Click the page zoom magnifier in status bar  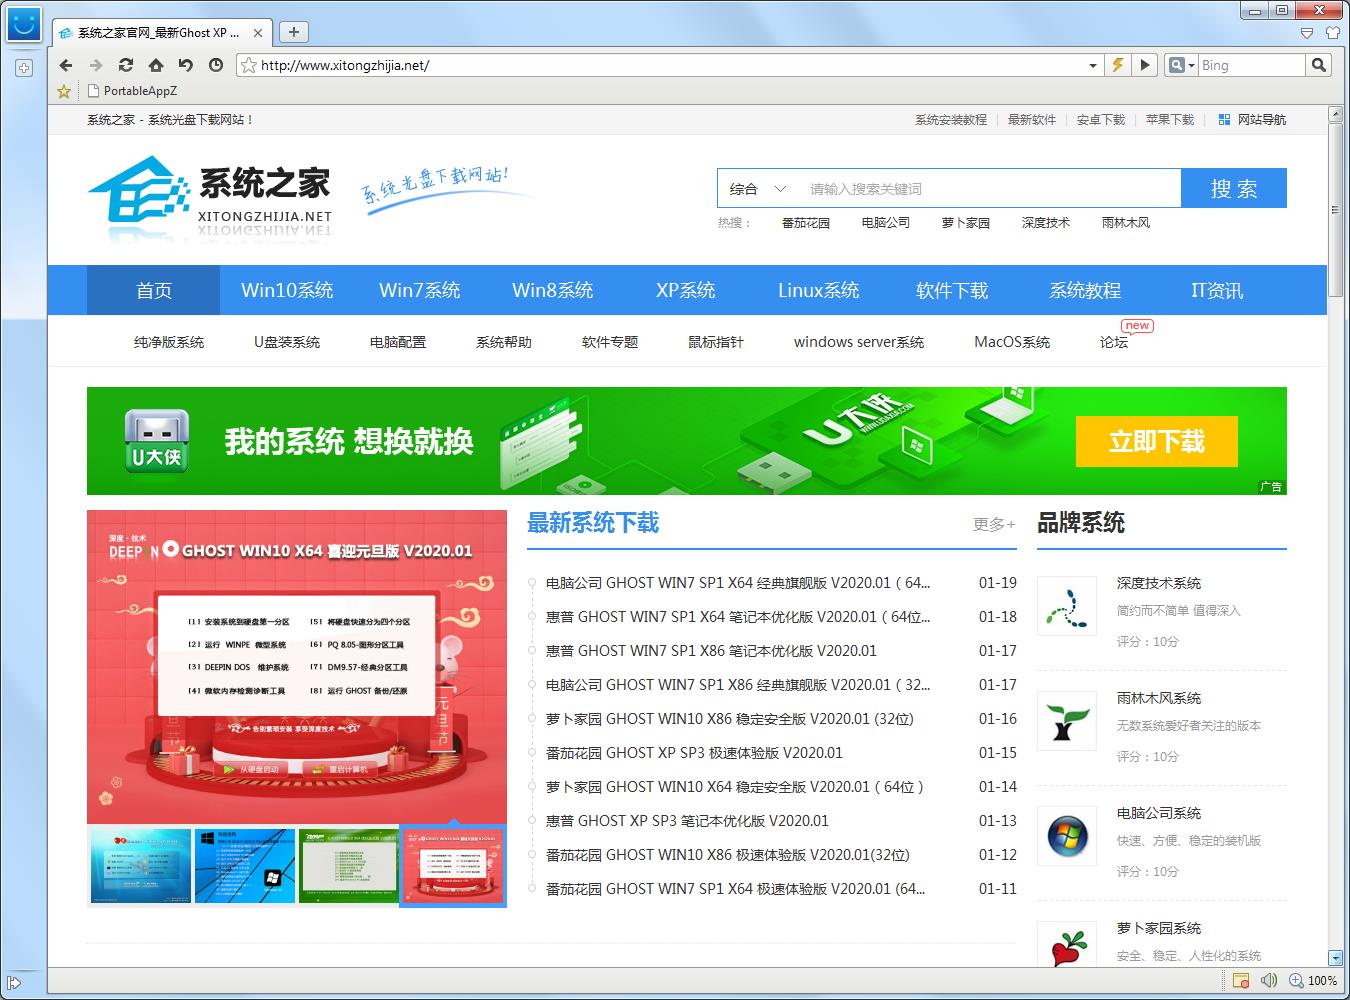click(x=1294, y=981)
